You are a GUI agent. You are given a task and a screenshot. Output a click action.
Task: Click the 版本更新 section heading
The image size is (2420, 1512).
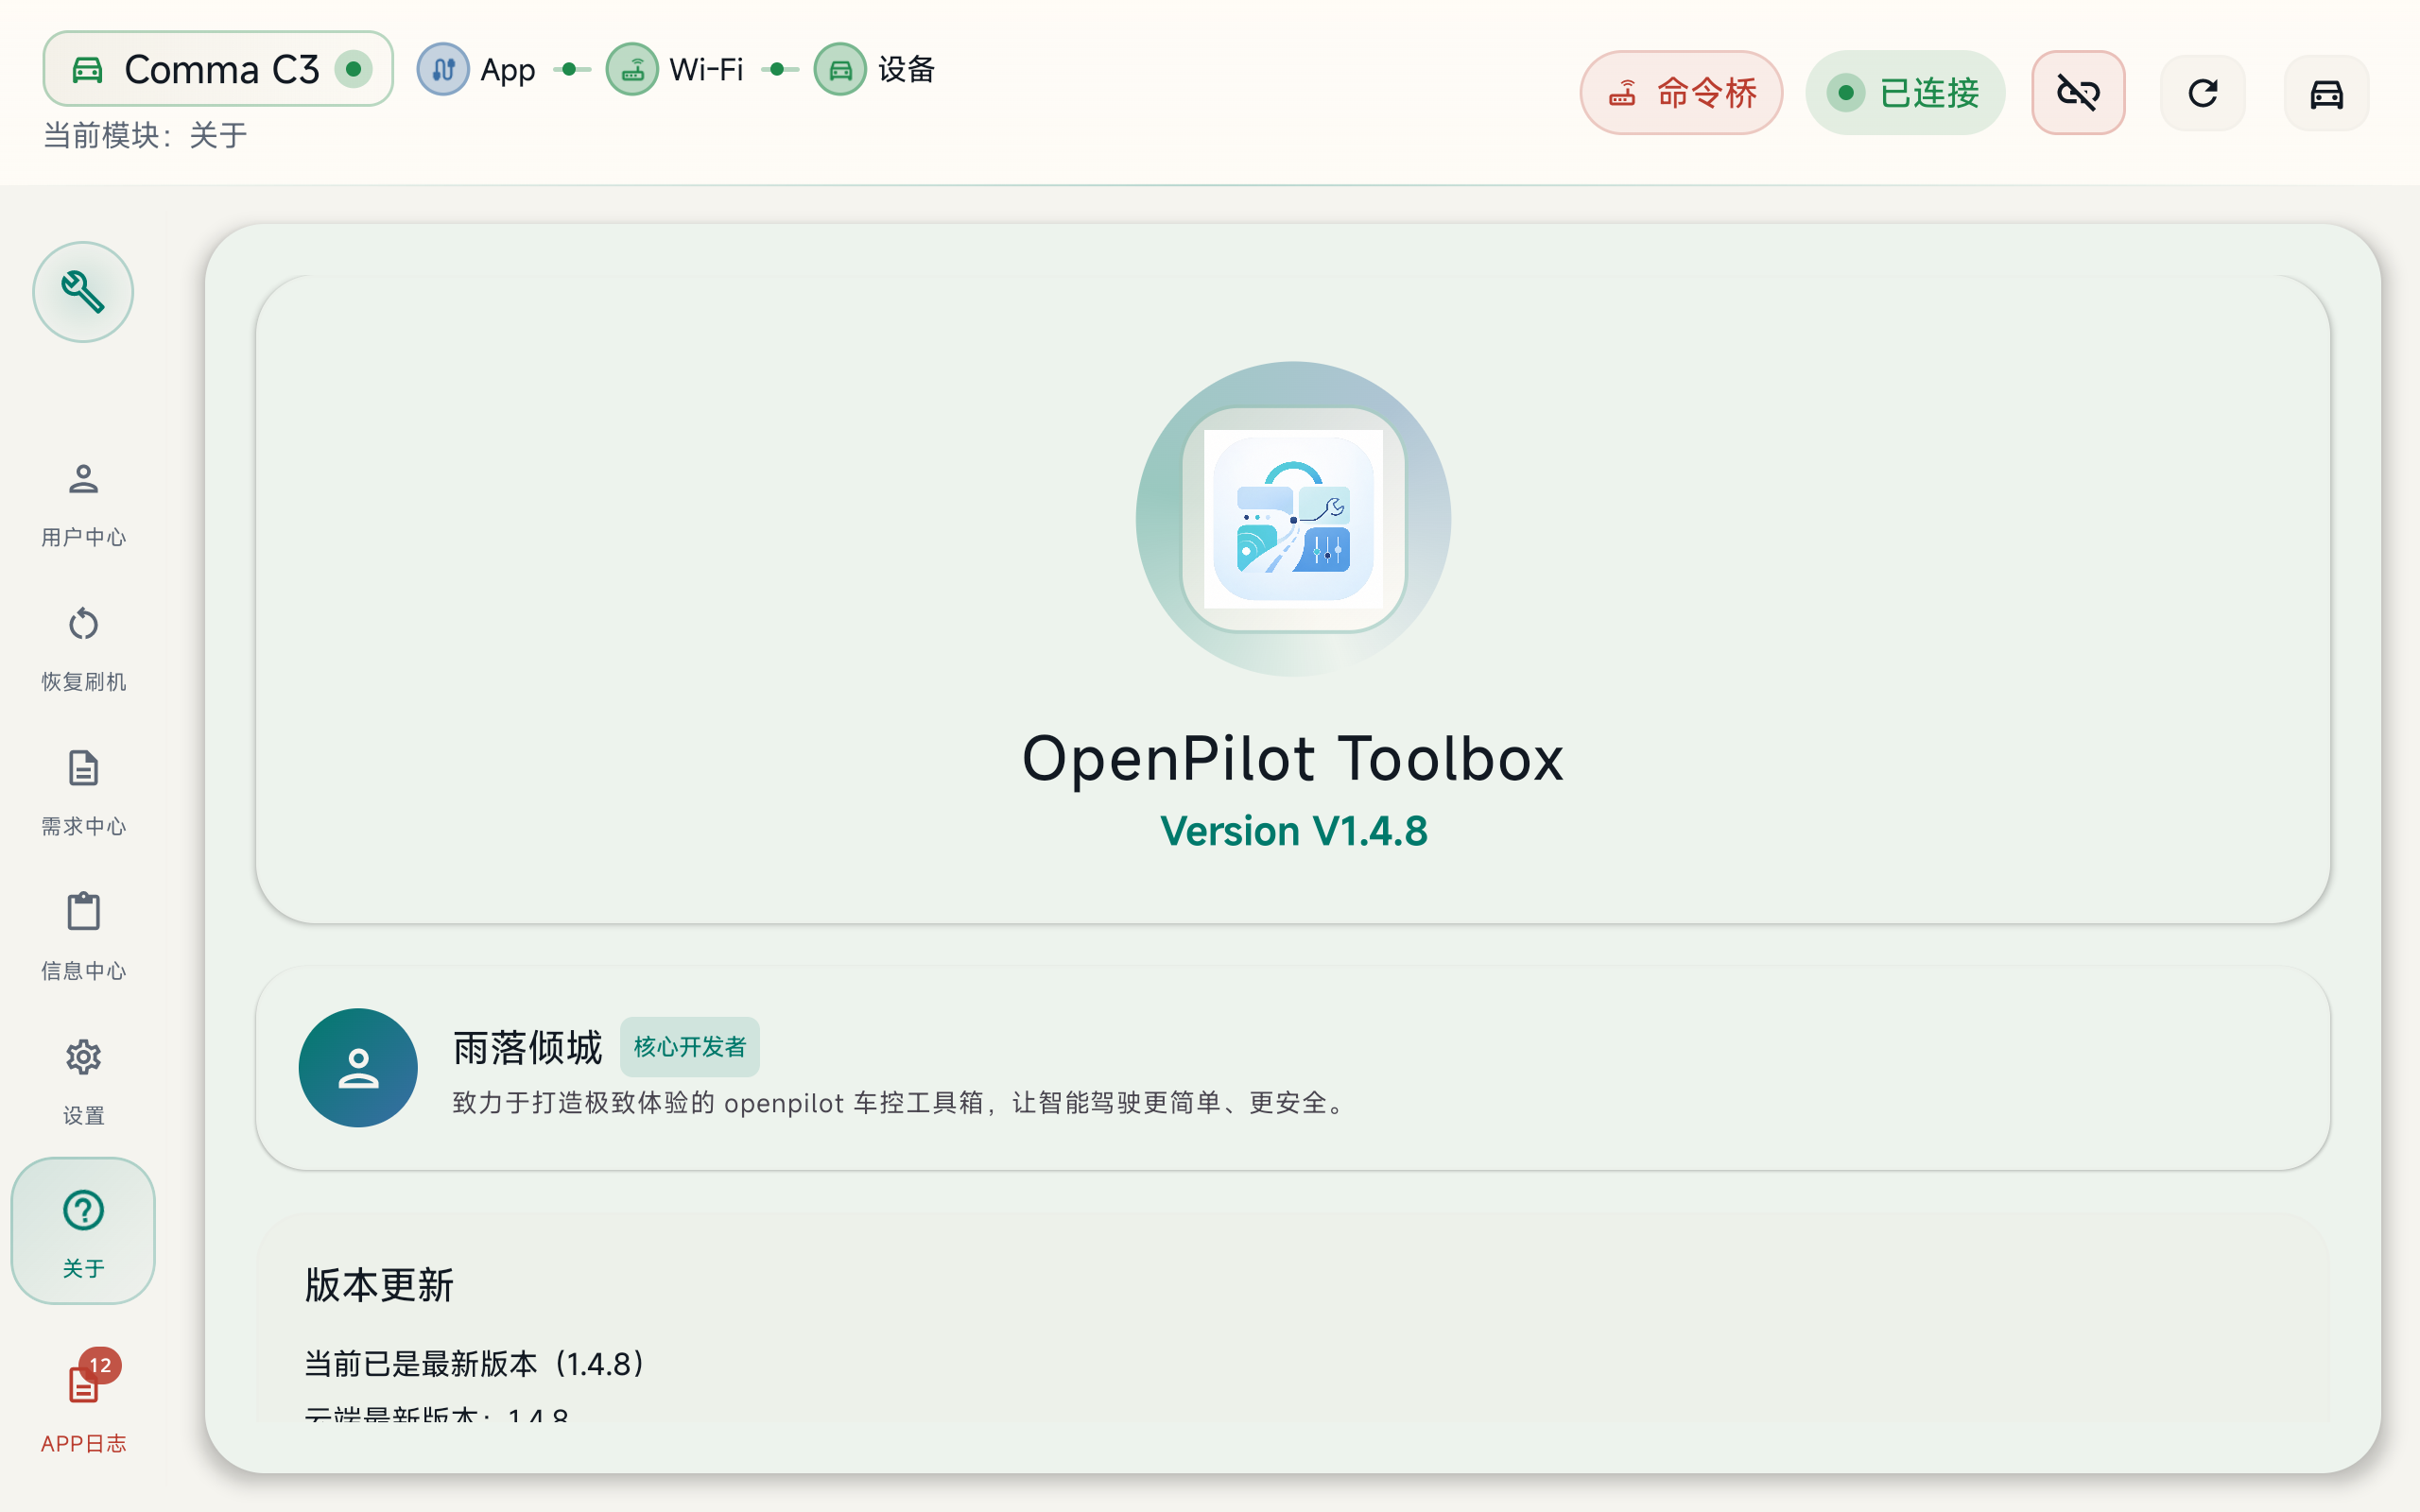379,1285
